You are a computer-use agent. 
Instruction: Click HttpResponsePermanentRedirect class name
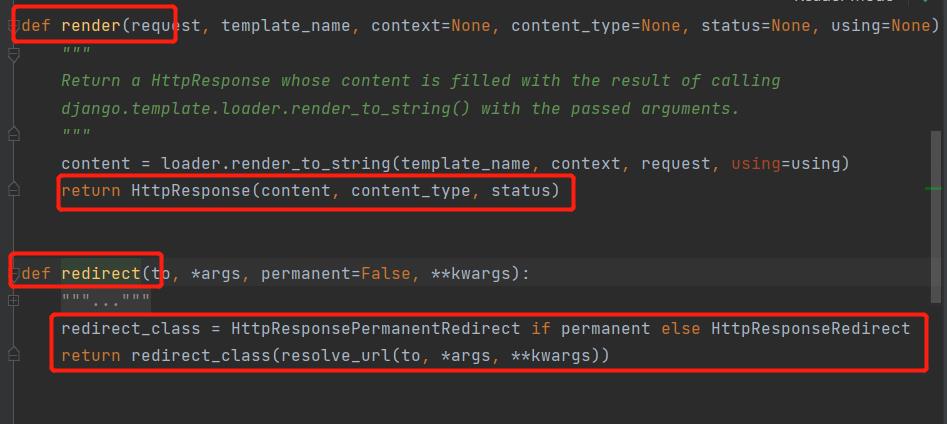(x=375, y=328)
